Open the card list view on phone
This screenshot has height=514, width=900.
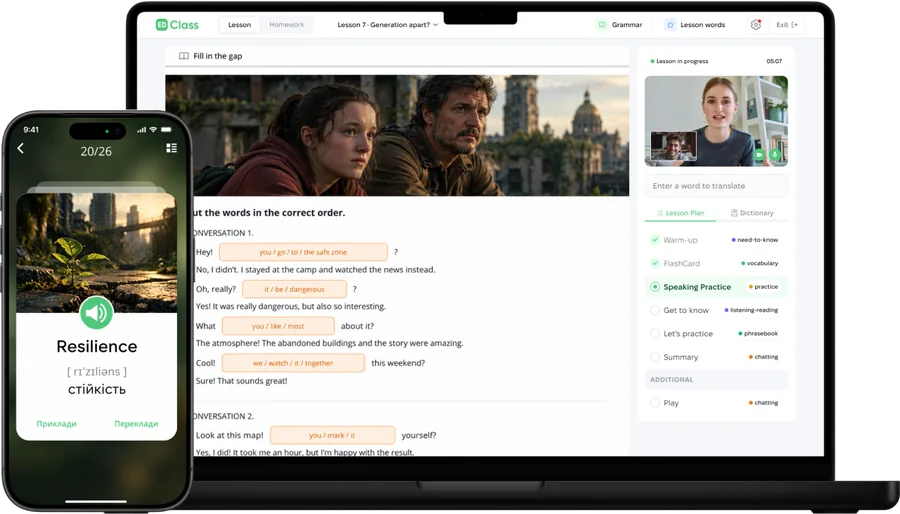tap(171, 148)
